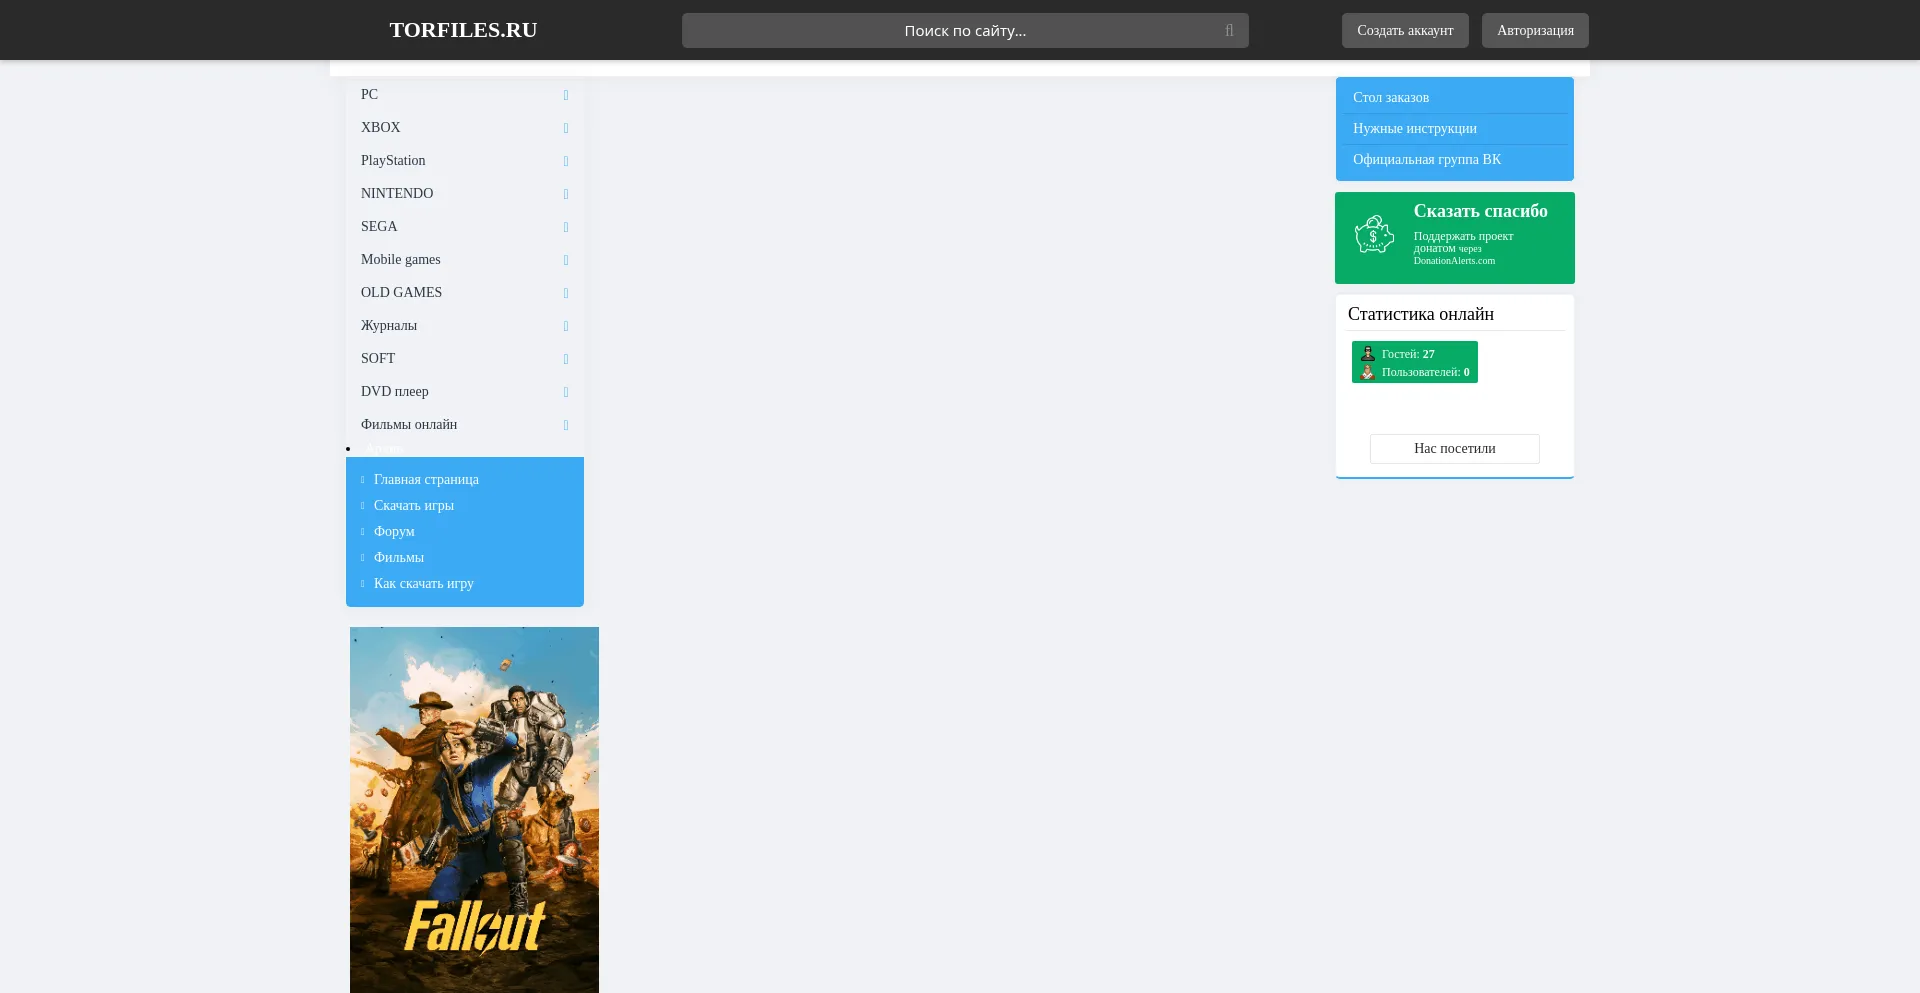This screenshot has width=1920, height=993.
Task: Open the DVD плеер category
Action: (394, 391)
